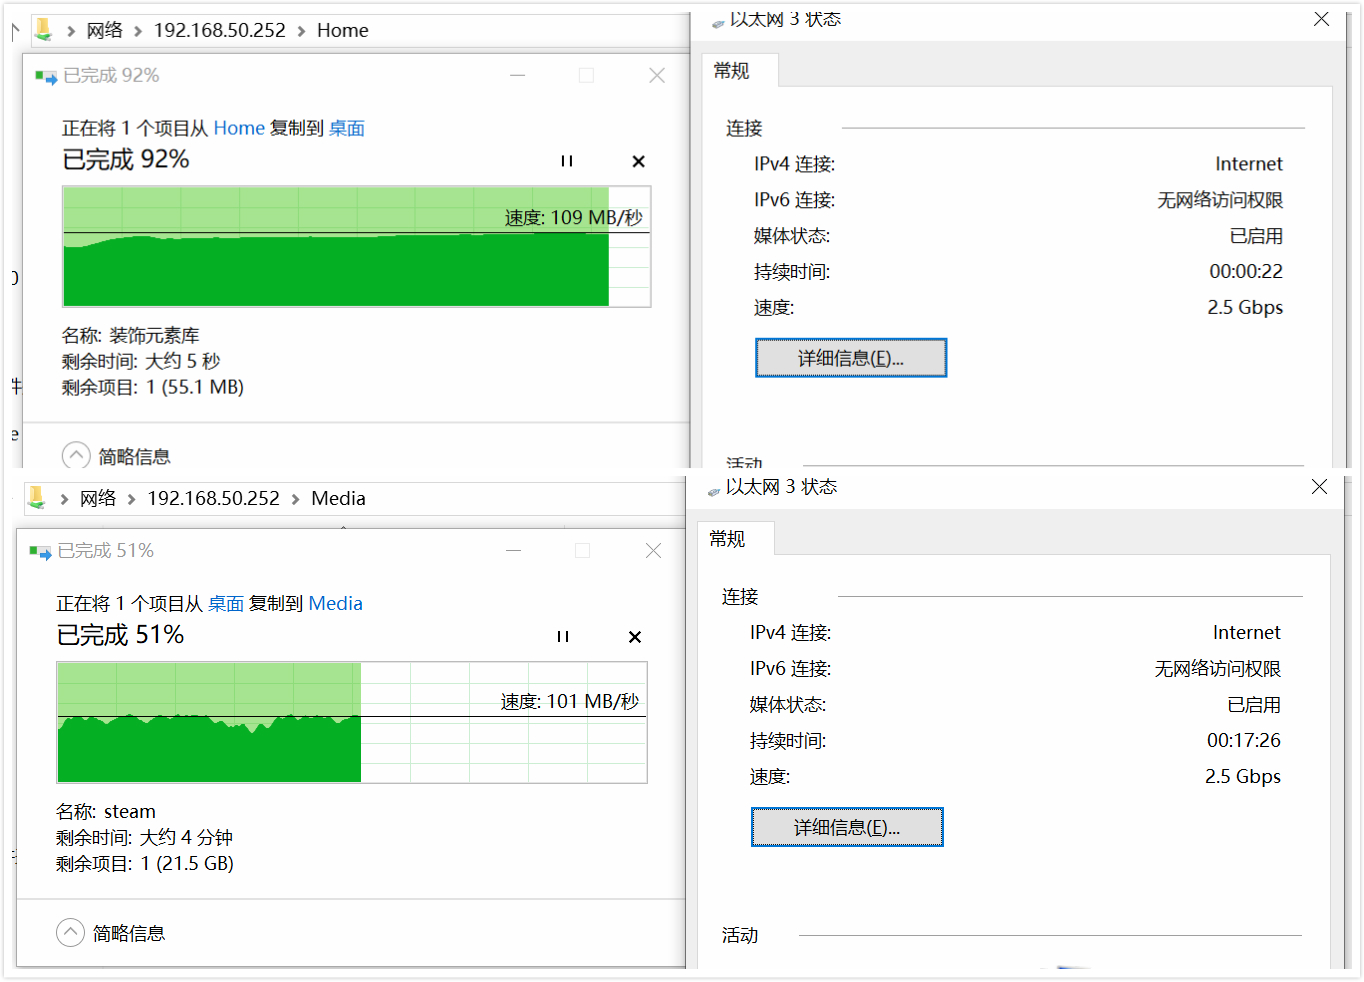Collapse 简略信息 in the 92% copy dialog
The image size is (1364, 982).
click(x=76, y=455)
